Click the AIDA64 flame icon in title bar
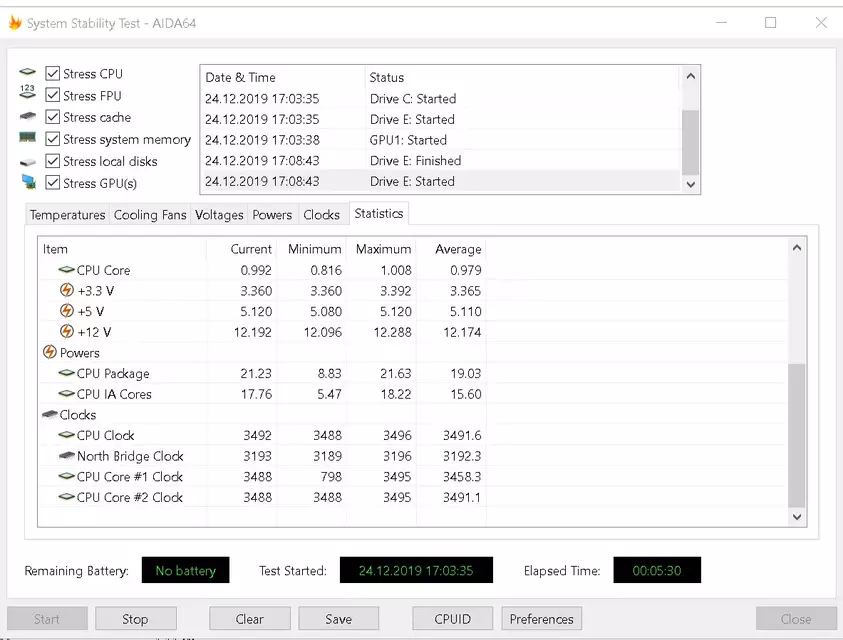Viewport: 843px width, 640px height. (x=15, y=23)
